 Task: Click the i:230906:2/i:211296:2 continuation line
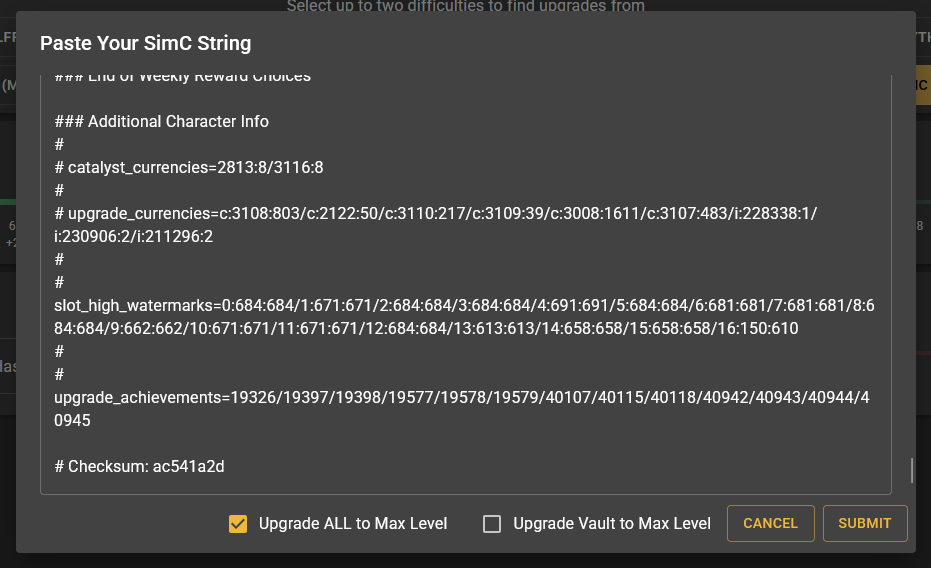pos(133,236)
